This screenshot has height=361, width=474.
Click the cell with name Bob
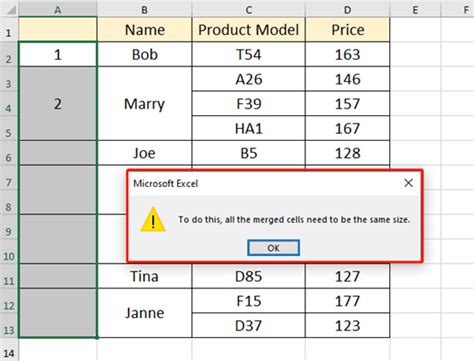coord(144,54)
